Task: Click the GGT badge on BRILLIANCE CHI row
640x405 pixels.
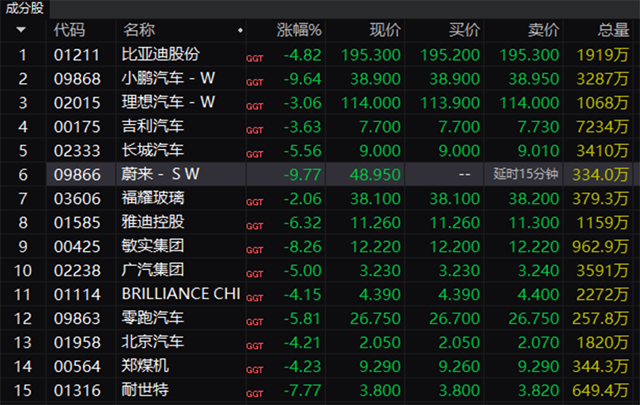Action: pos(255,298)
